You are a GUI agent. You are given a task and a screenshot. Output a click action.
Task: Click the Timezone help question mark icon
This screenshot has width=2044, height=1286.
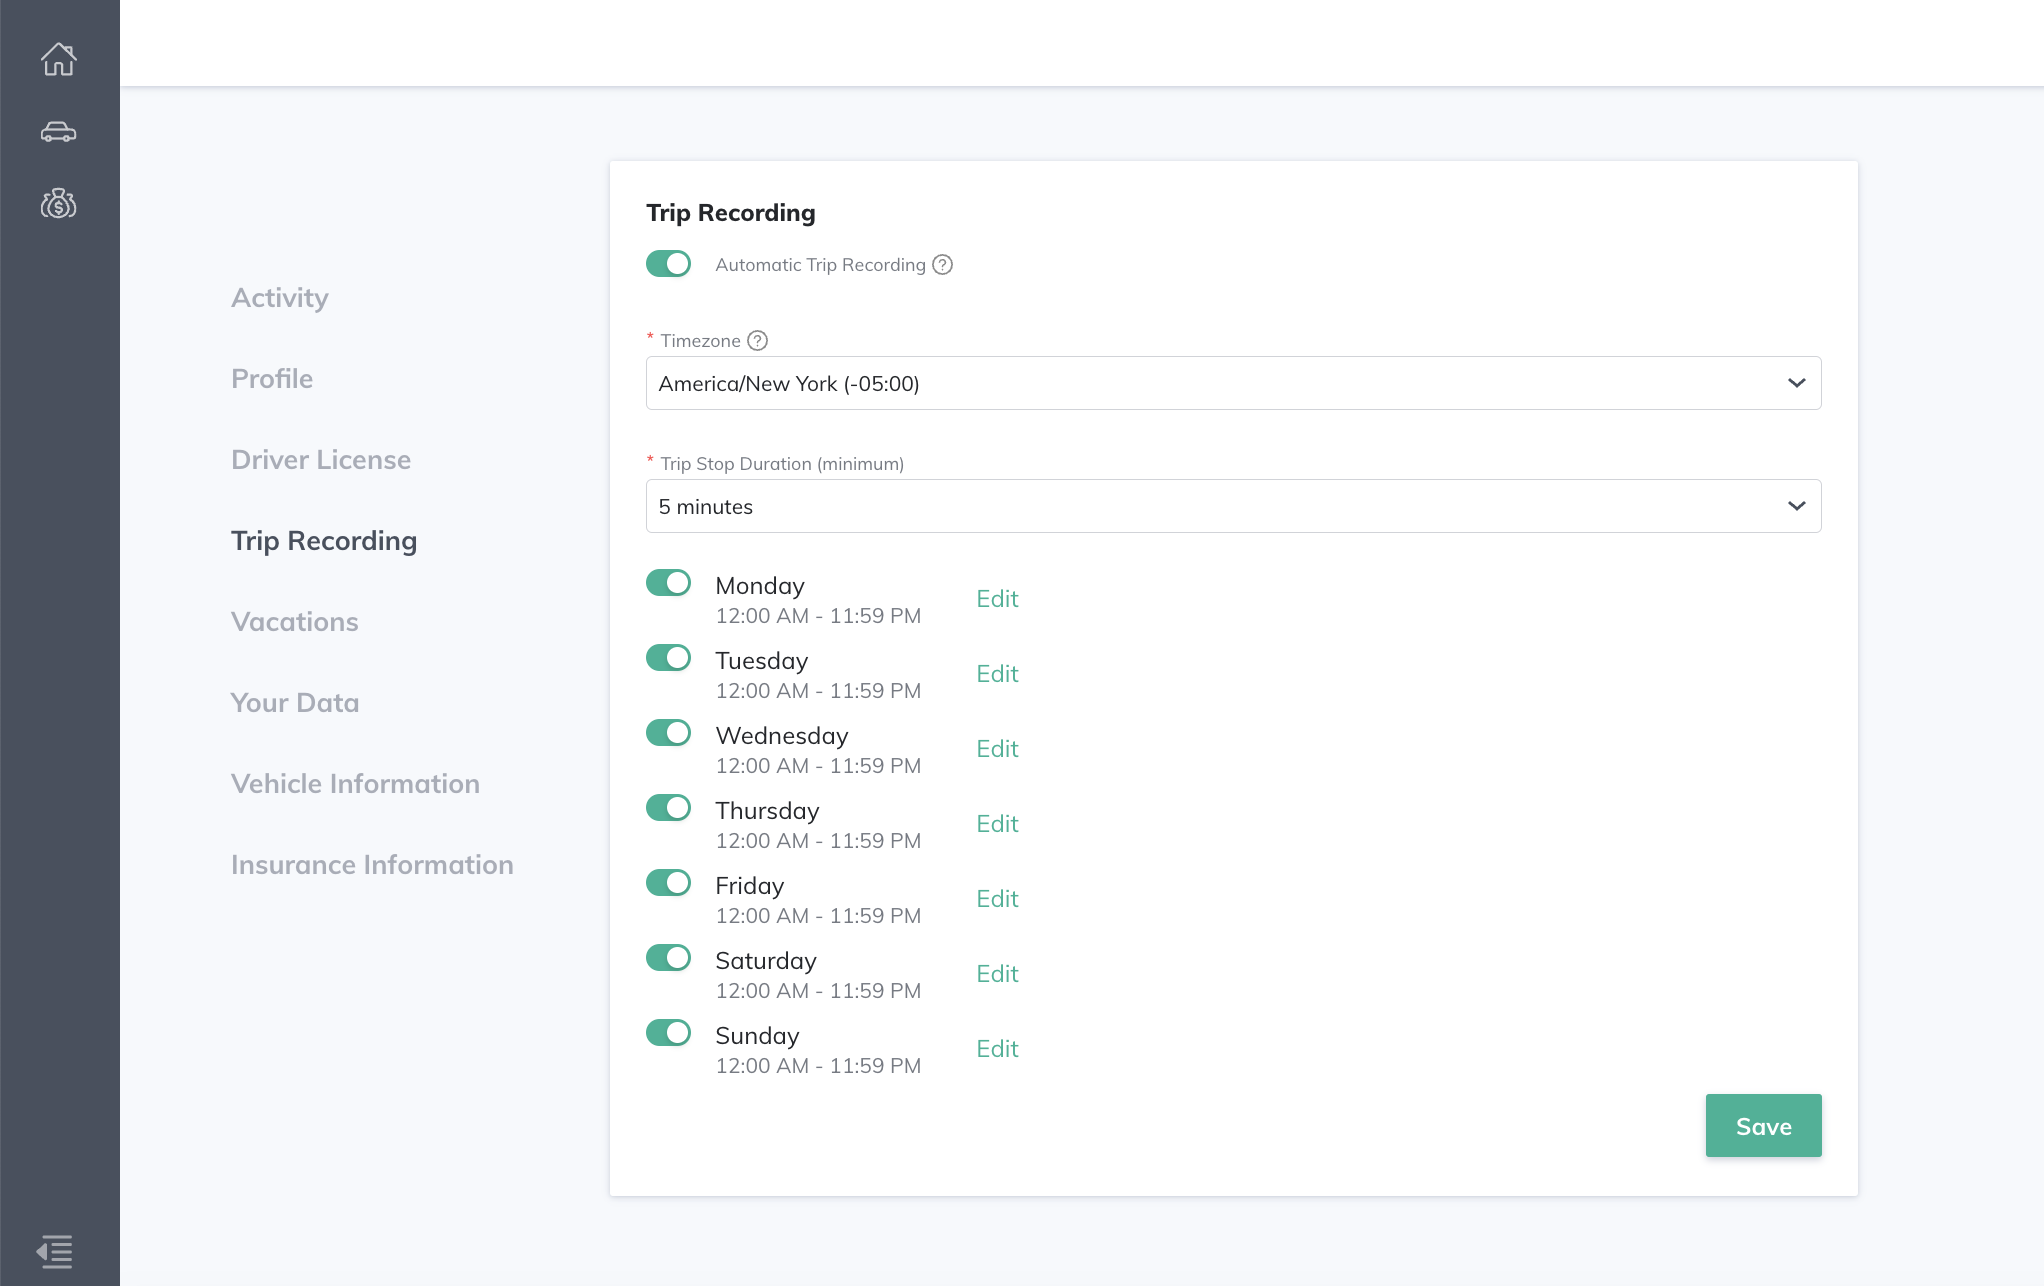coord(758,341)
